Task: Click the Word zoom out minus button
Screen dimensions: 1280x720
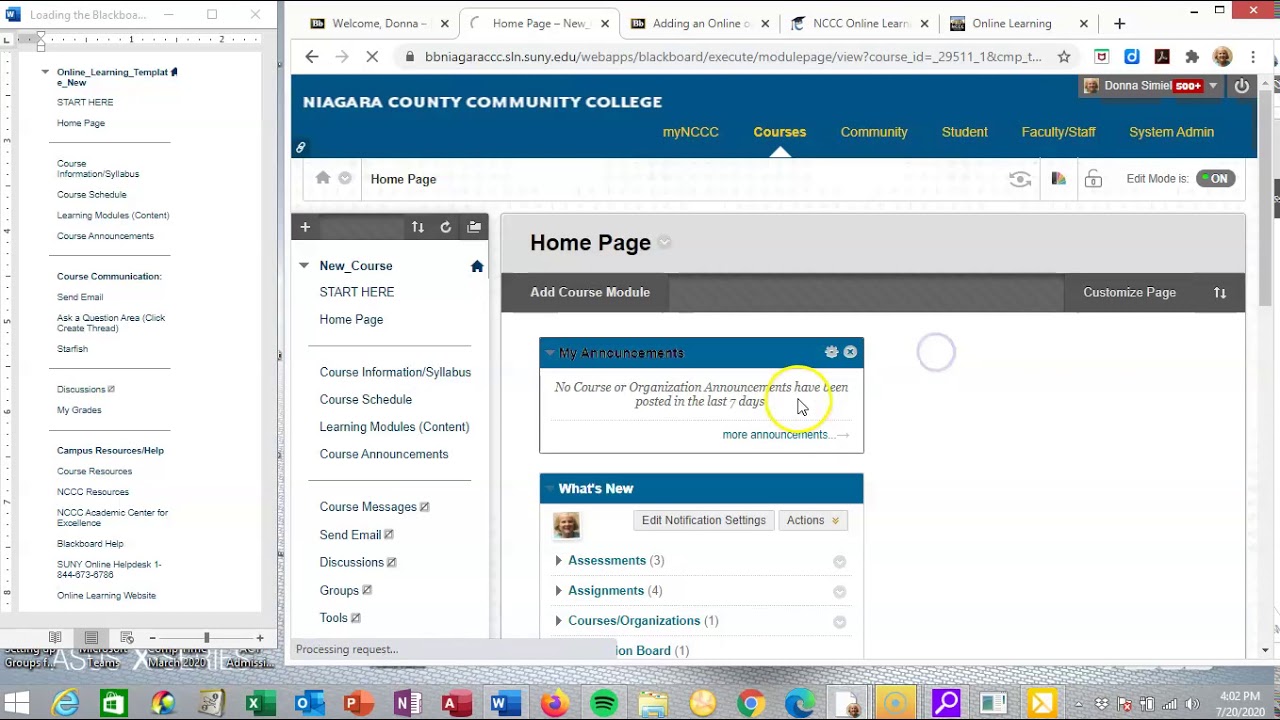Action: 152,638
